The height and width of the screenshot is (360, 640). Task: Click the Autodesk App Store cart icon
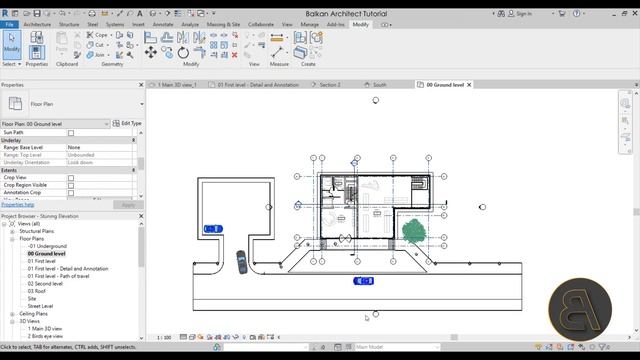click(x=562, y=13)
